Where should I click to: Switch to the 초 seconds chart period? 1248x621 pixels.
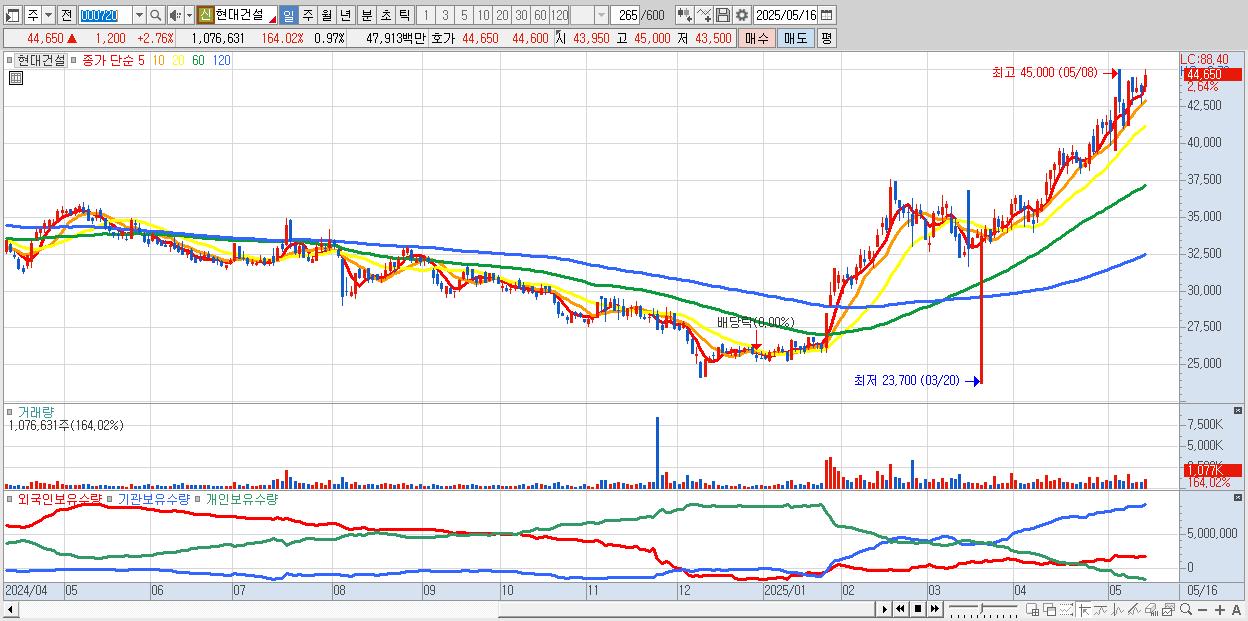384,15
